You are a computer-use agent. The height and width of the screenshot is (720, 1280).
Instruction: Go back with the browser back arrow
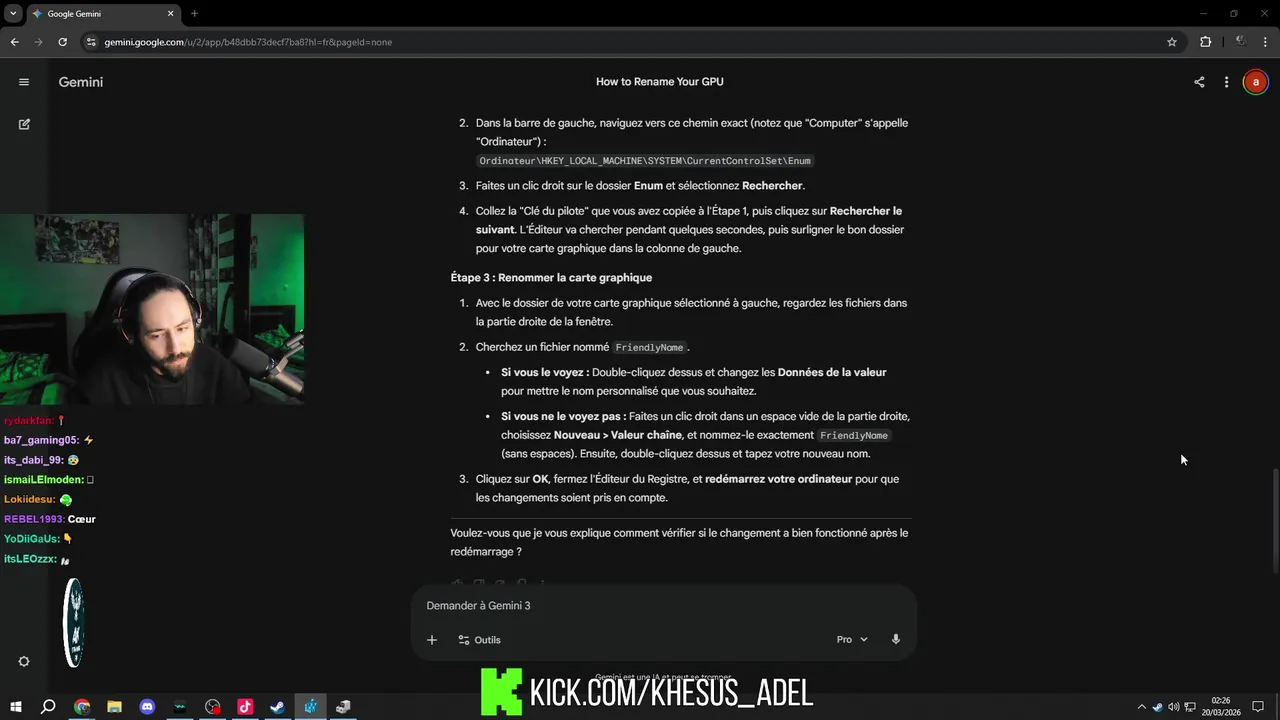click(14, 42)
